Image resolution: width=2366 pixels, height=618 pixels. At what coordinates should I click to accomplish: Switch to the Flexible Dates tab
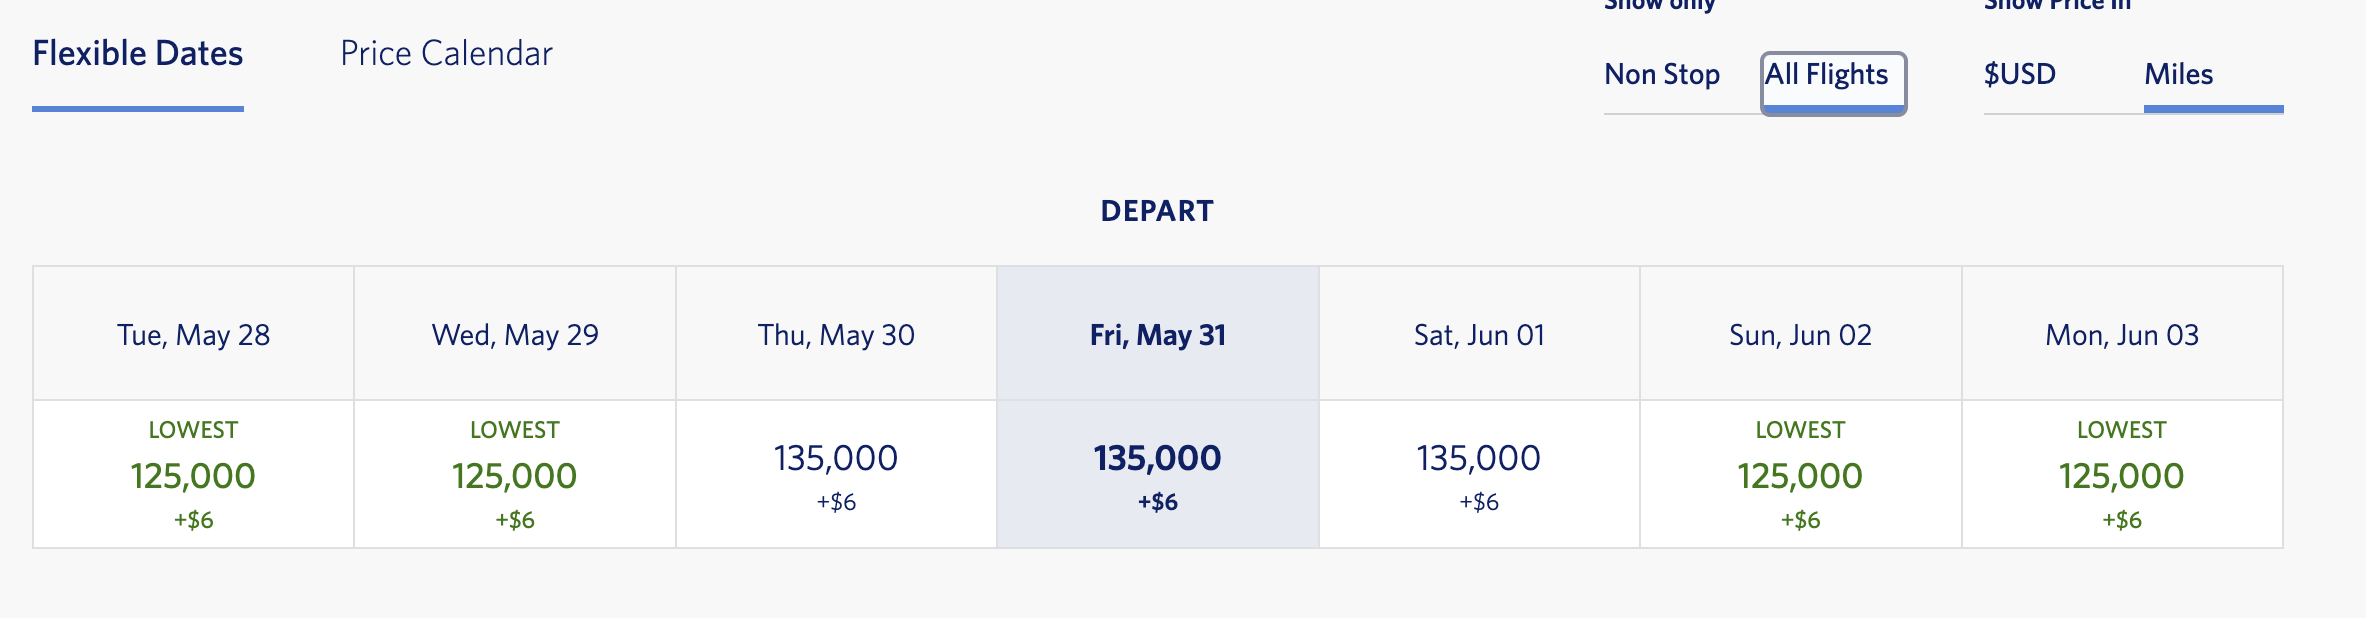(x=138, y=54)
